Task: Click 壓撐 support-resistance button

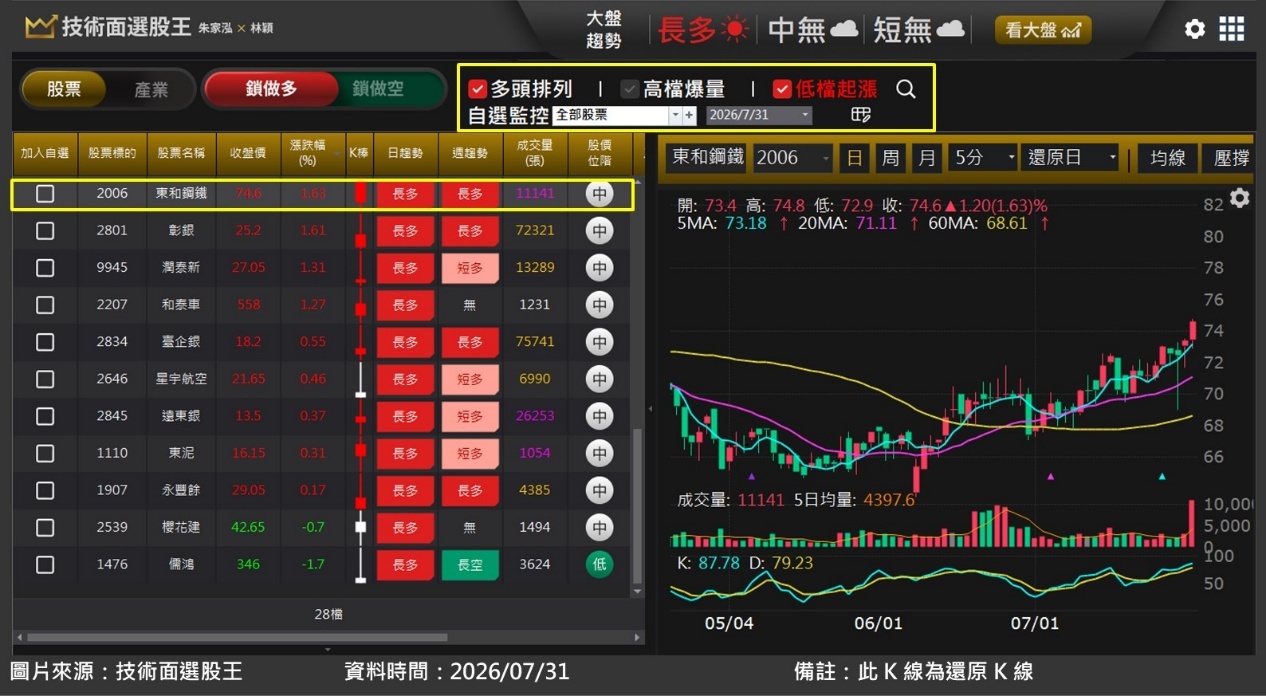Action: (x=1229, y=157)
